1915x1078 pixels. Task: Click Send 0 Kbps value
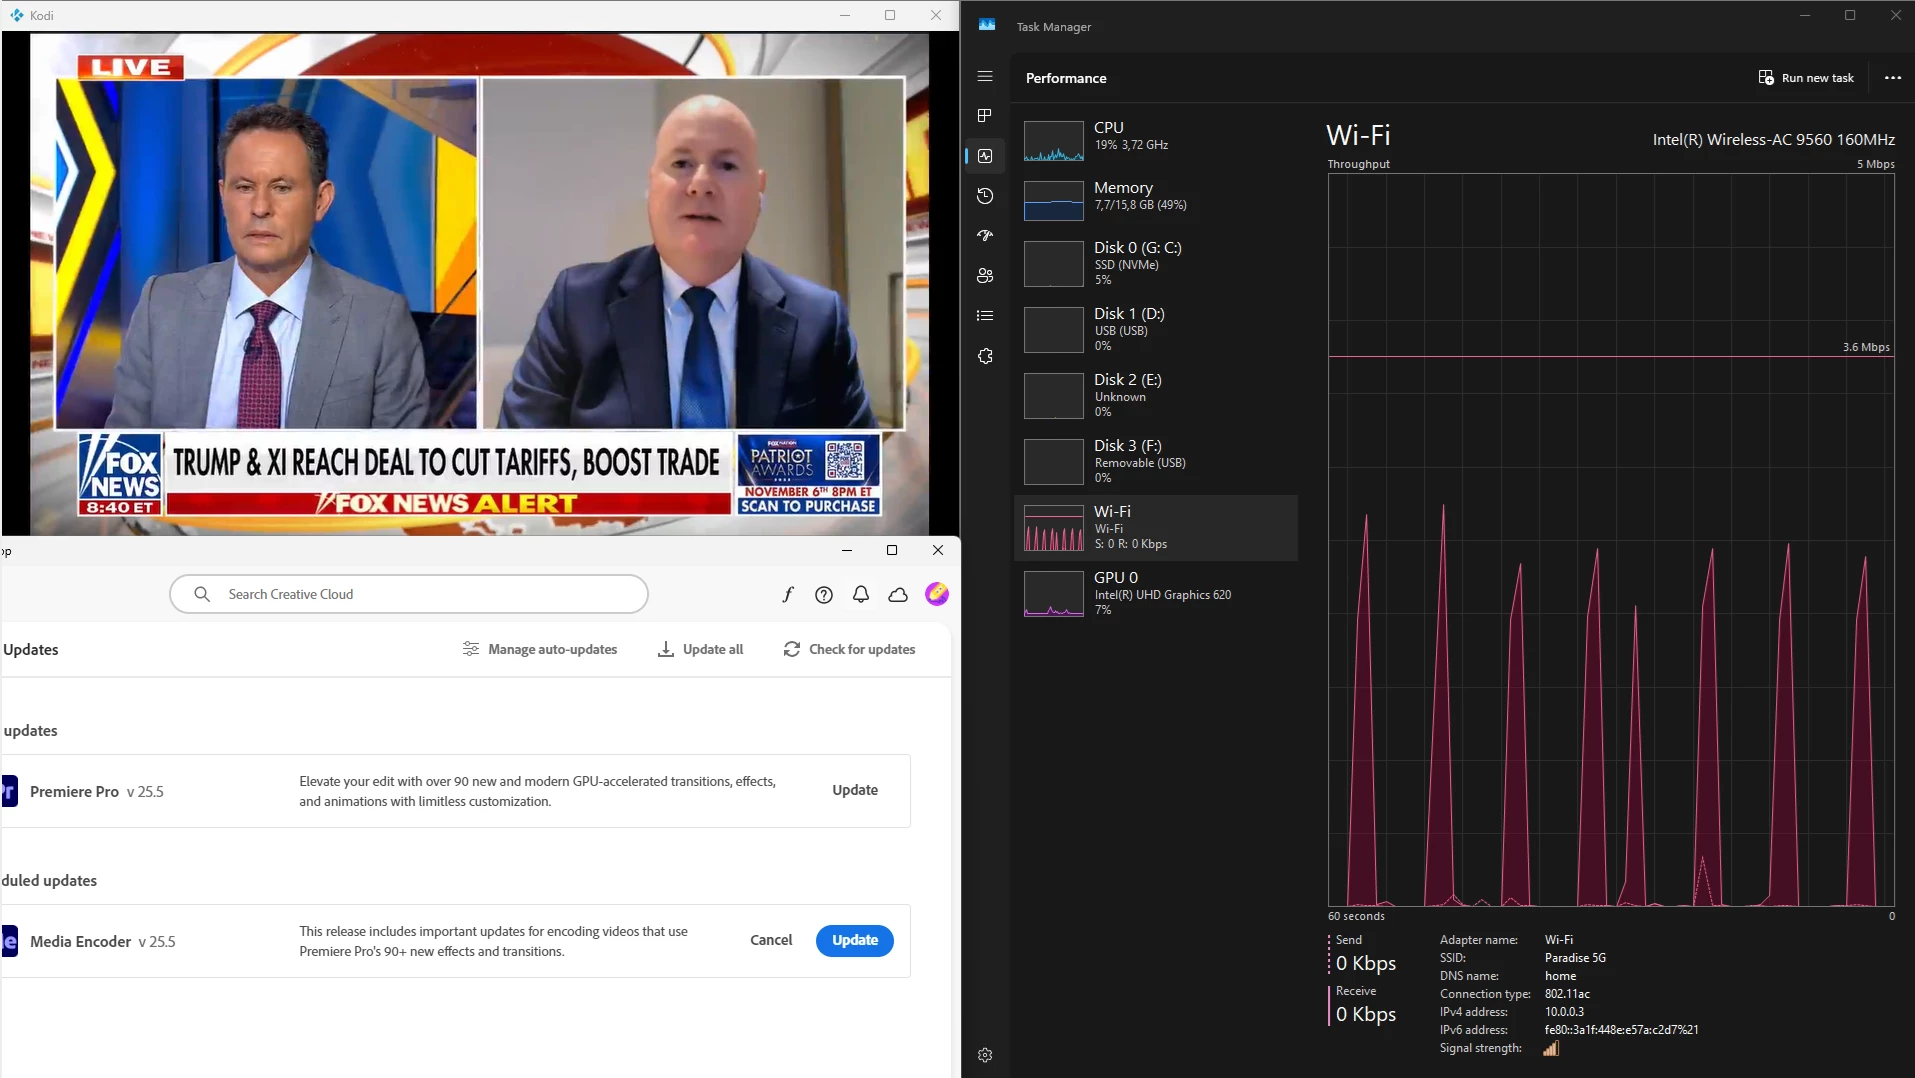(x=1366, y=963)
